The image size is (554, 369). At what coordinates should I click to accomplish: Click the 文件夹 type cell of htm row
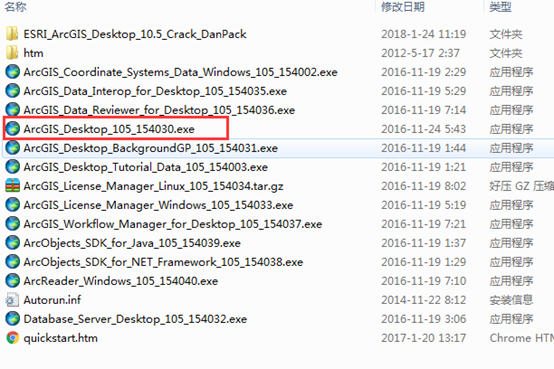[x=506, y=53]
